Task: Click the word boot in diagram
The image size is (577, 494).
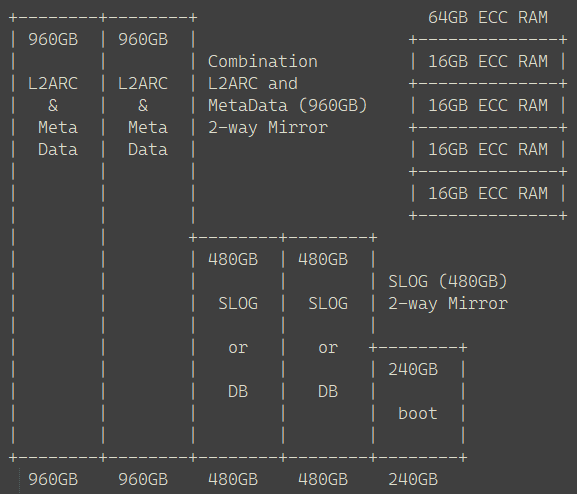Action: (x=418, y=414)
